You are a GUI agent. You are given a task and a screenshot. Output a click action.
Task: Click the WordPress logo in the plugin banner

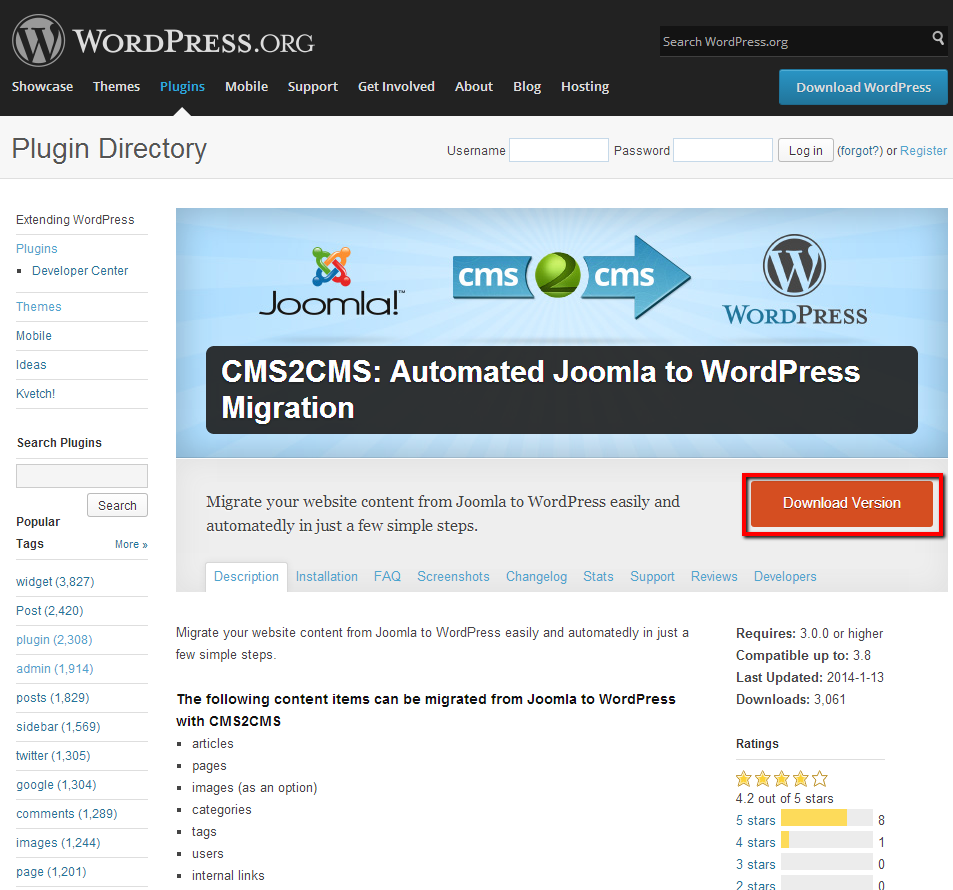tap(794, 280)
